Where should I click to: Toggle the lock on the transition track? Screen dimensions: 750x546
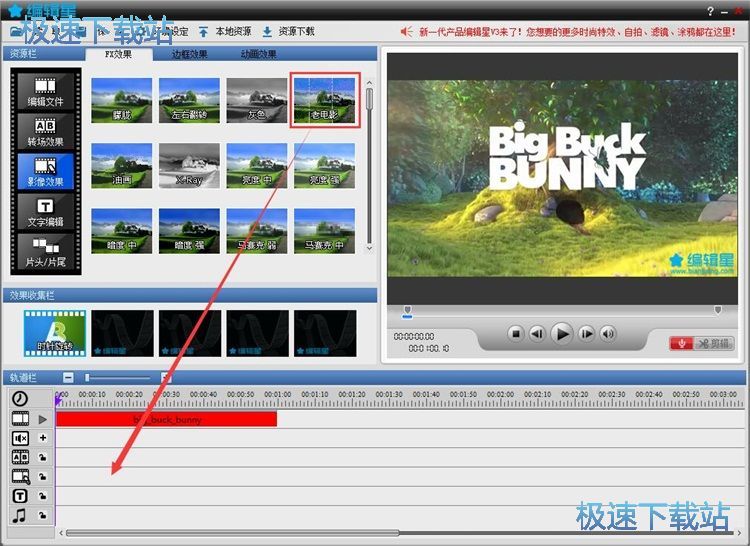pyautogui.click(x=43, y=458)
